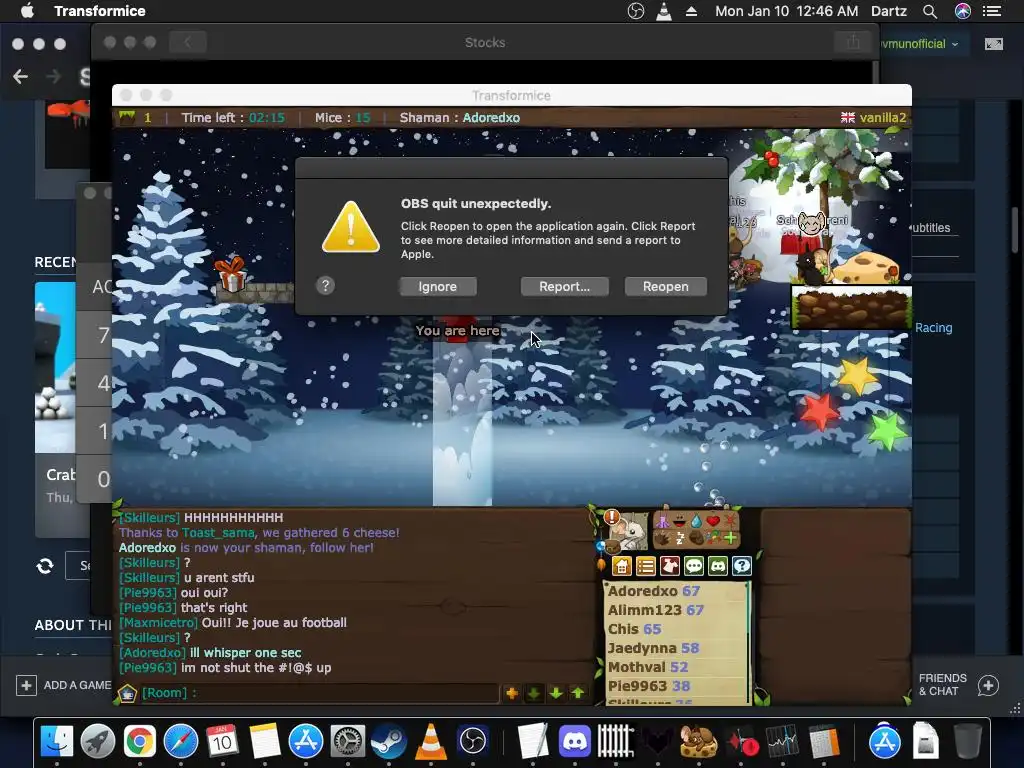Viewport: 1024px width, 768px height.
Task: Click the Dartz user name in menu bar
Action: 889,11
